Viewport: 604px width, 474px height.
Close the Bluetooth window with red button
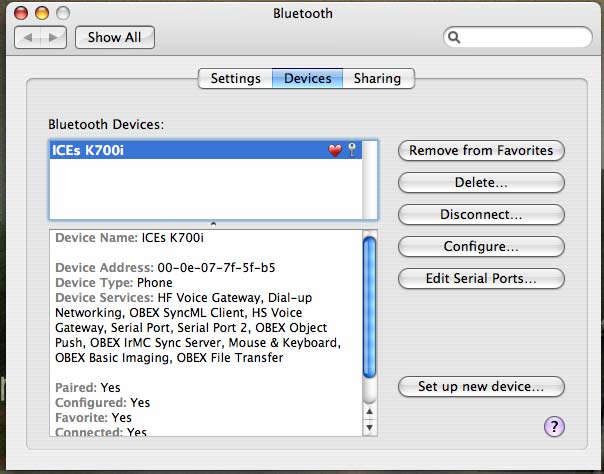[x=21, y=13]
